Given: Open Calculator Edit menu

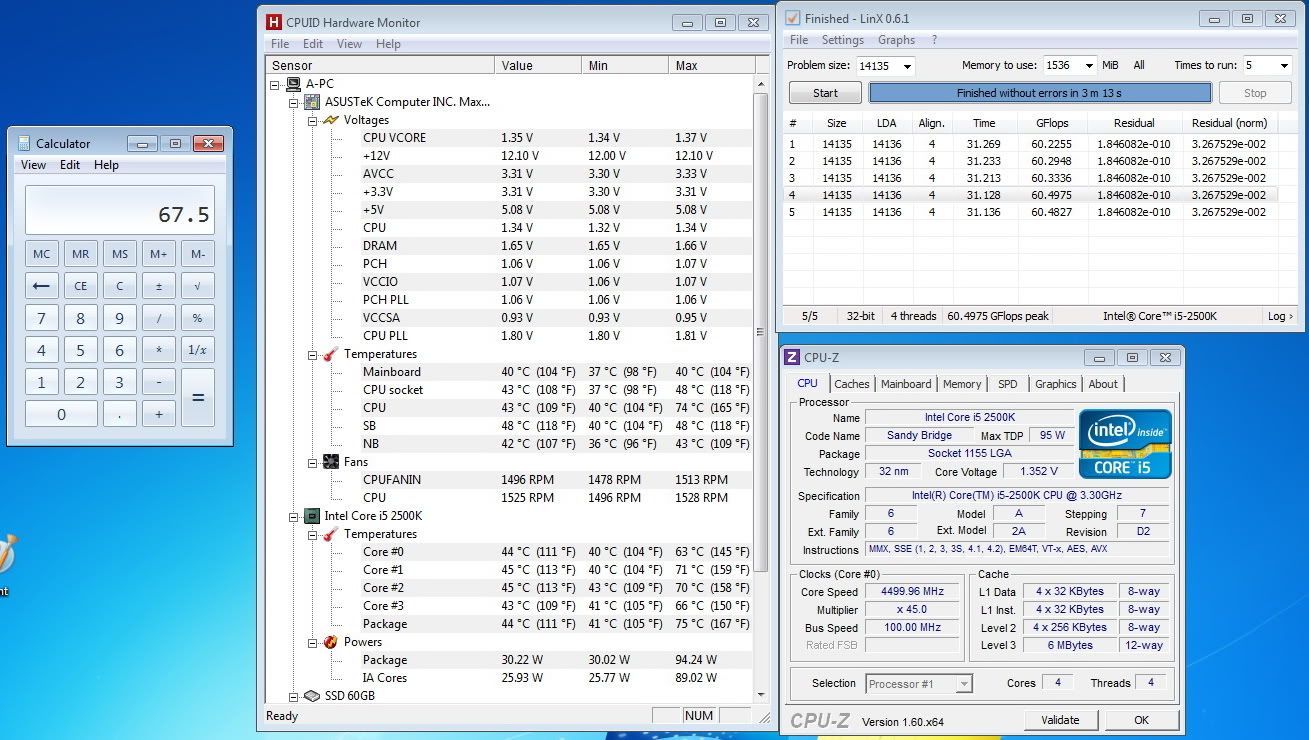Looking at the screenshot, I should [x=69, y=165].
